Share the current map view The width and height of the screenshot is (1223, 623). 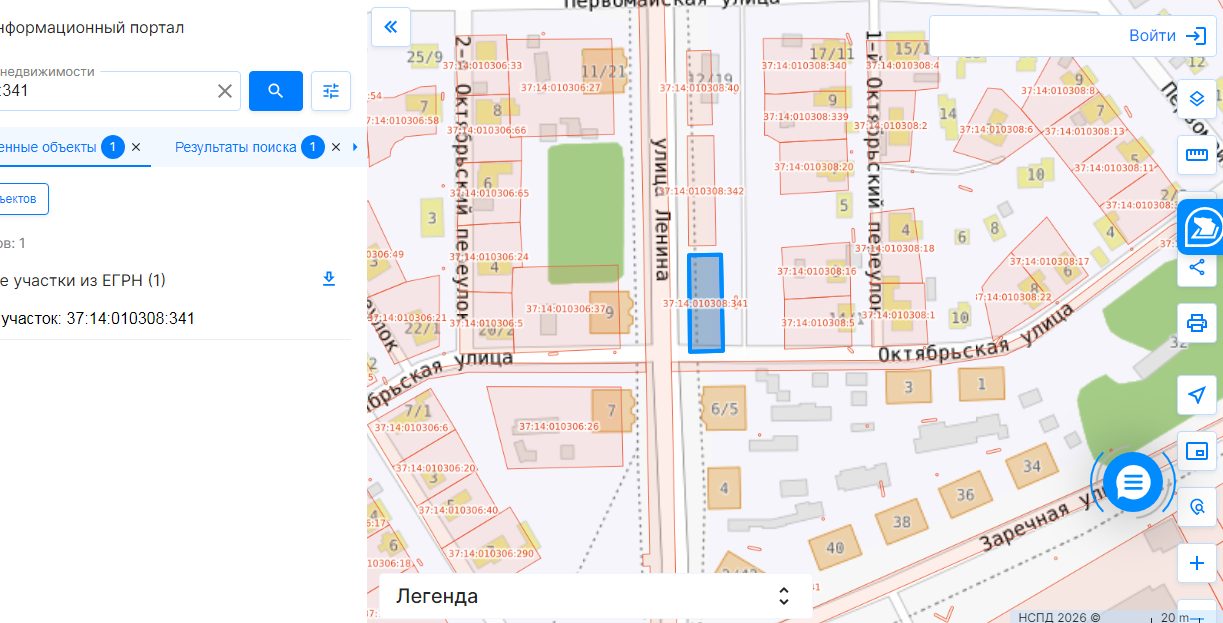(1196, 267)
